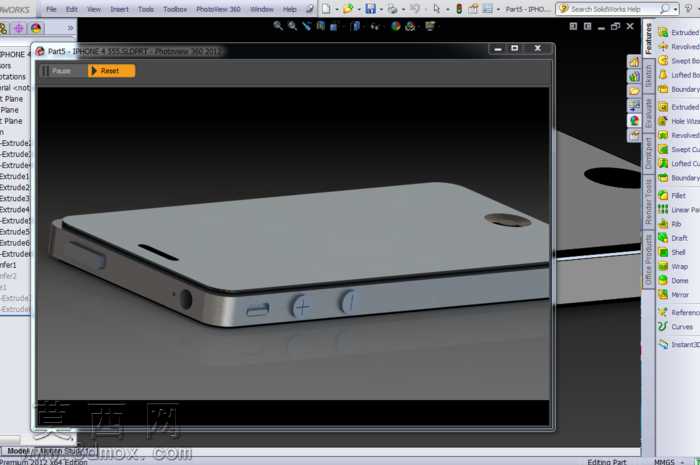The image size is (700, 465).
Task: Open the Hole Wizard tool
Action: [679, 121]
